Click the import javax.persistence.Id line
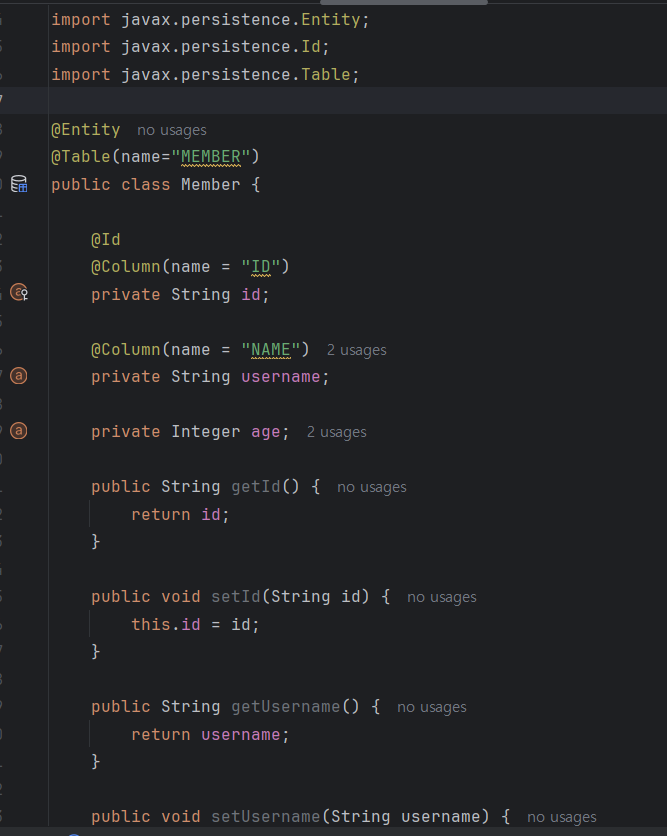Viewport: 667px width, 836px height. coord(190,47)
